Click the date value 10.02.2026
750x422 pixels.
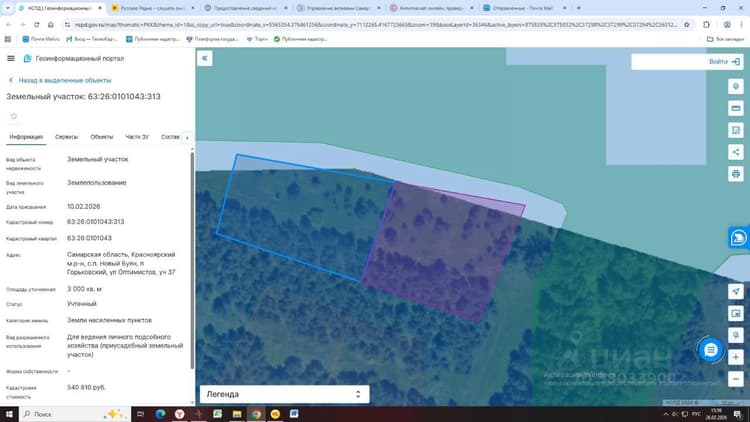[x=84, y=206]
